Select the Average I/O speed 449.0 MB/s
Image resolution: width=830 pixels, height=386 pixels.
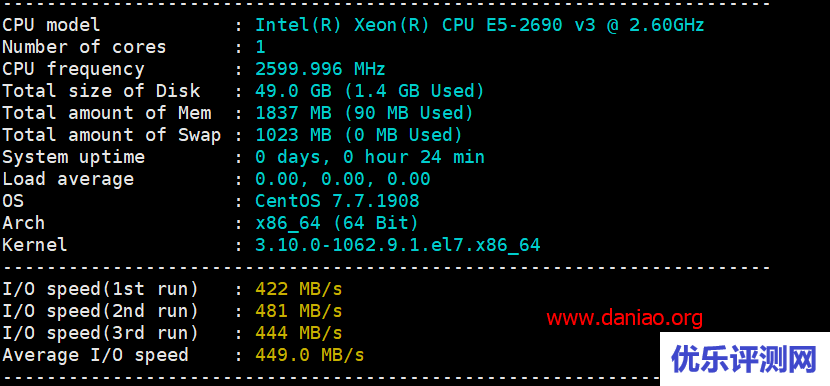tap(310, 355)
